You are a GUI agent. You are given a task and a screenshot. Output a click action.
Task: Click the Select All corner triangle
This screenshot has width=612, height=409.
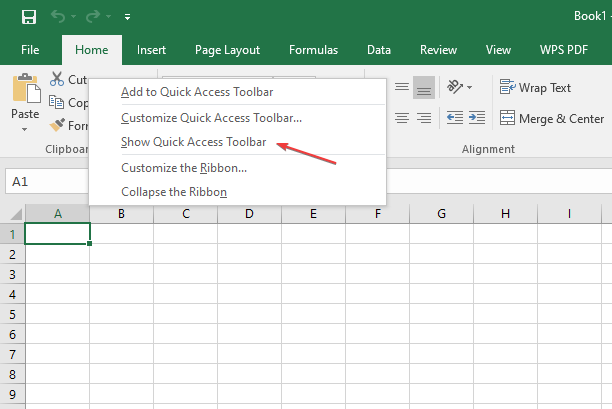pos(16,214)
